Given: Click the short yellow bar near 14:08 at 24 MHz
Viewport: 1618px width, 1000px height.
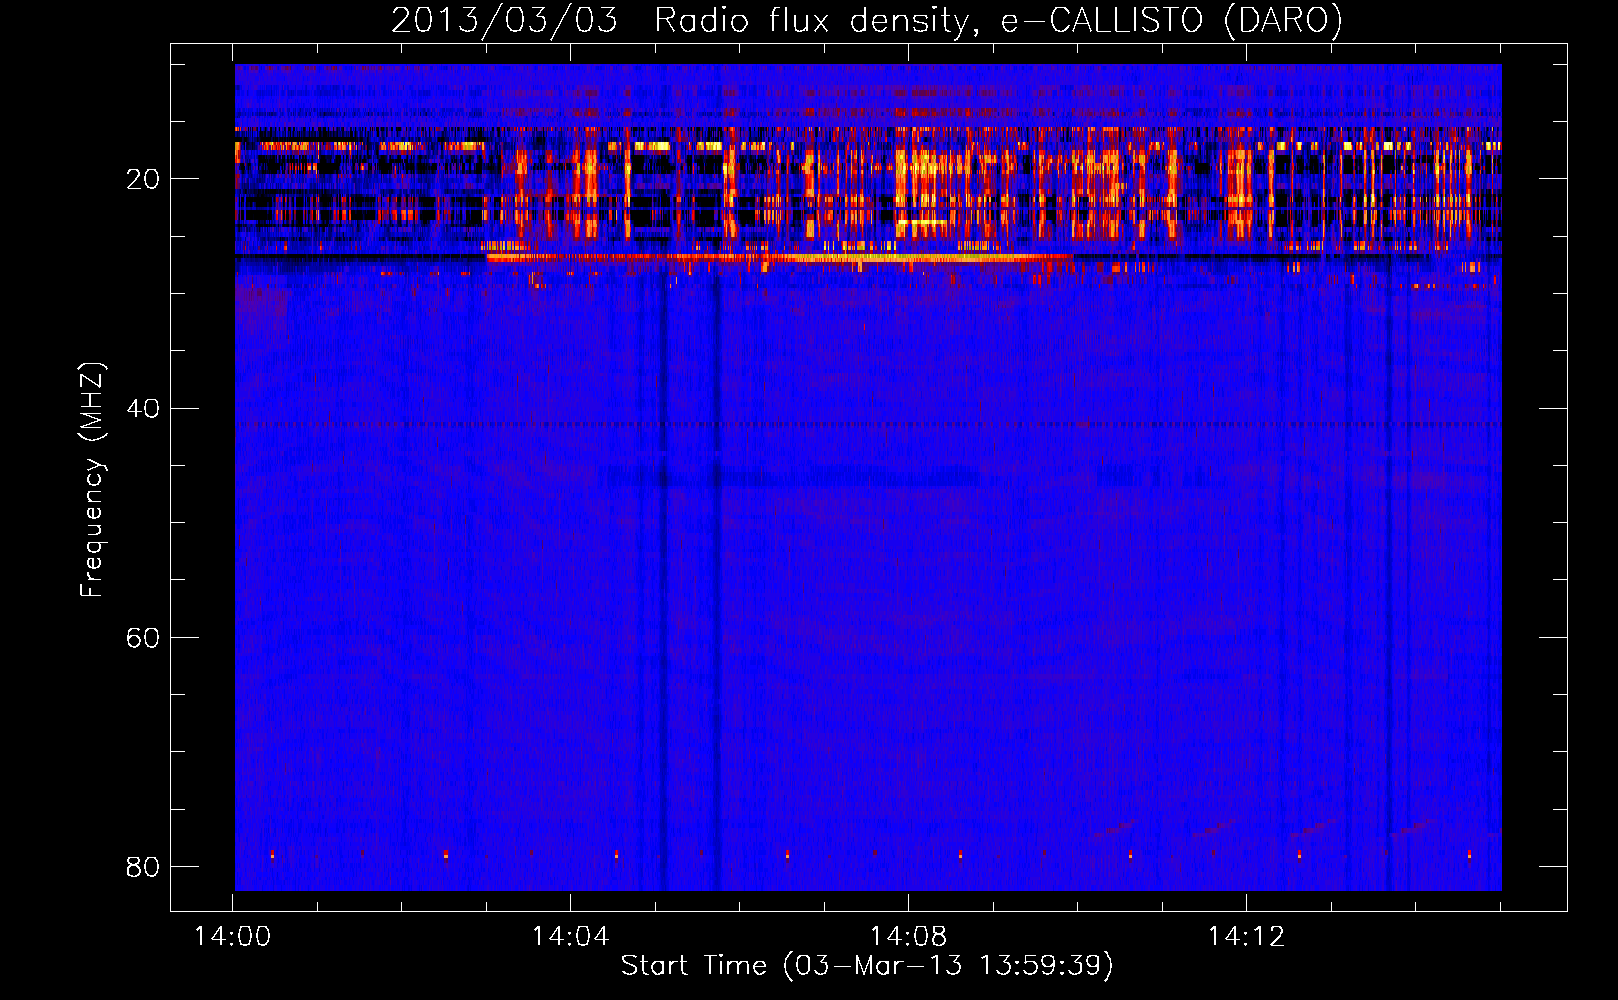Looking at the screenshot, I should (922, 221).
